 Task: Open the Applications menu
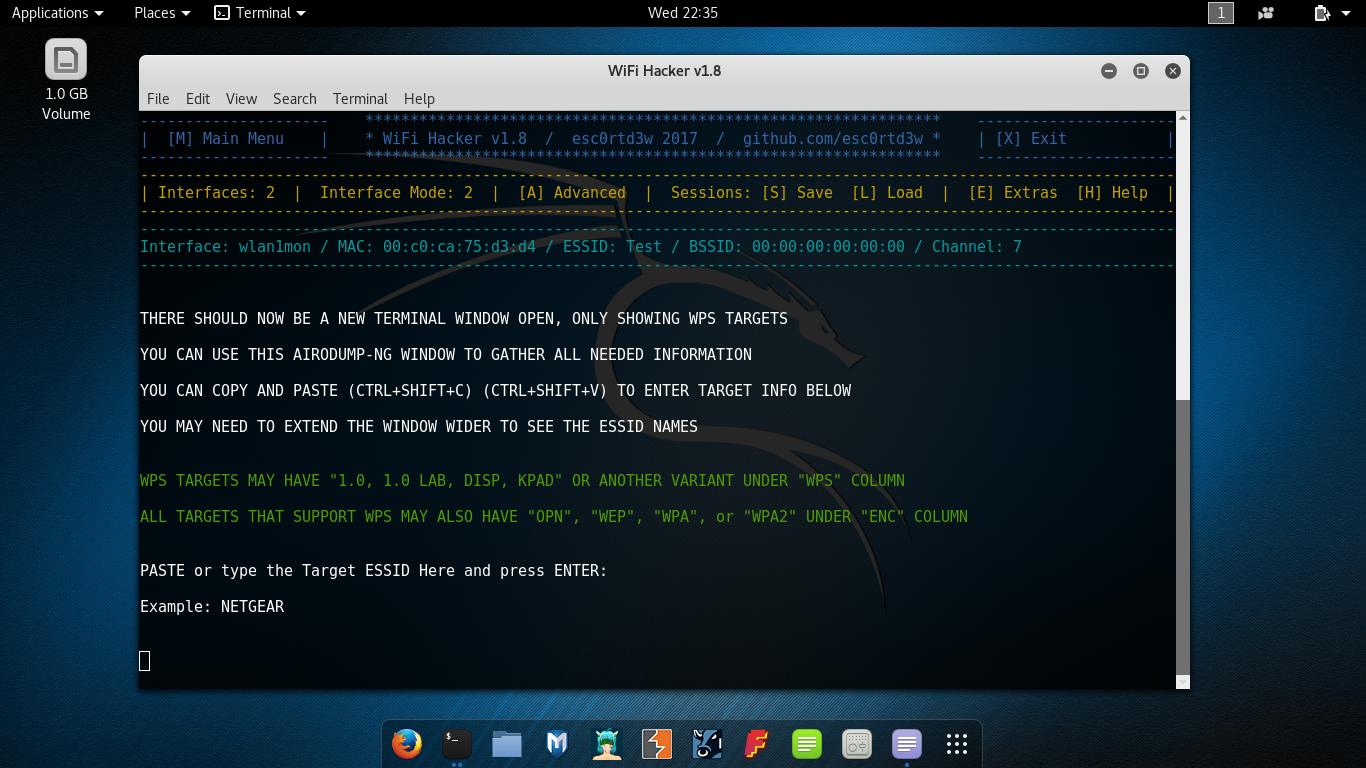pos(57,13)
